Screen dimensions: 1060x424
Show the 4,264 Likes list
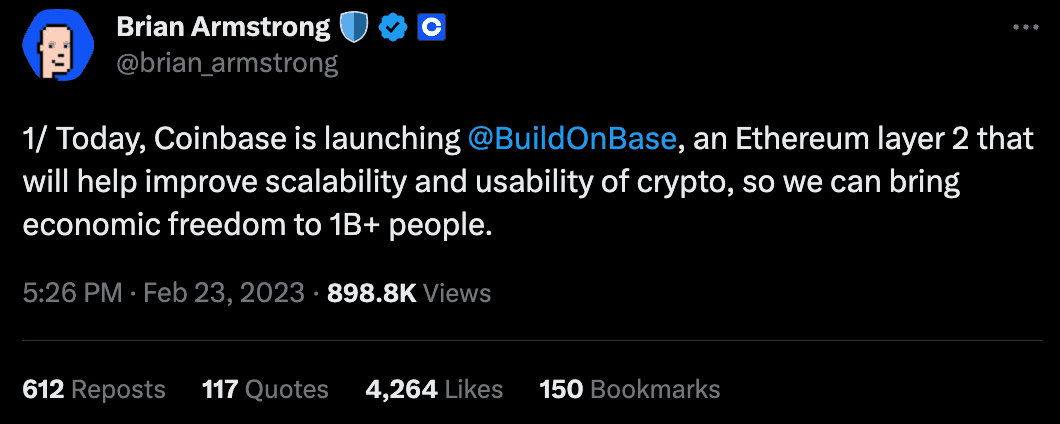click(x=434, y=389)
